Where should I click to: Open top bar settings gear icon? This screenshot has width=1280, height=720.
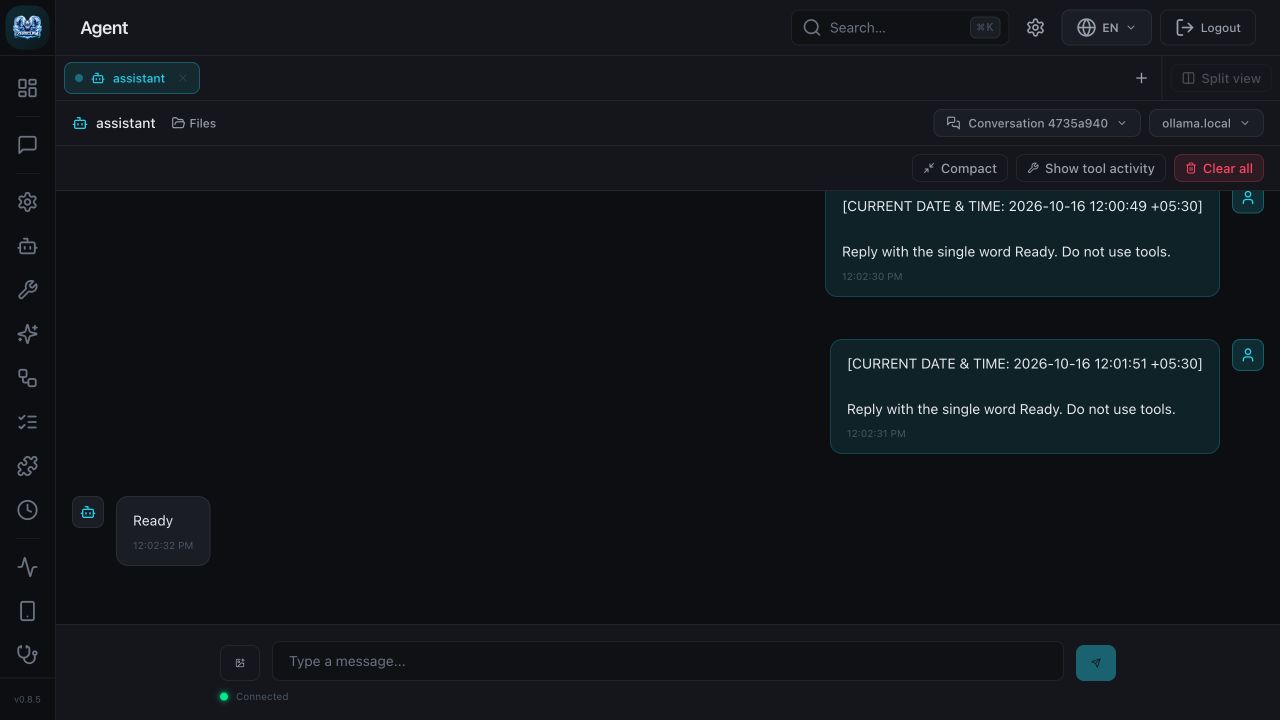(1035, 28)
